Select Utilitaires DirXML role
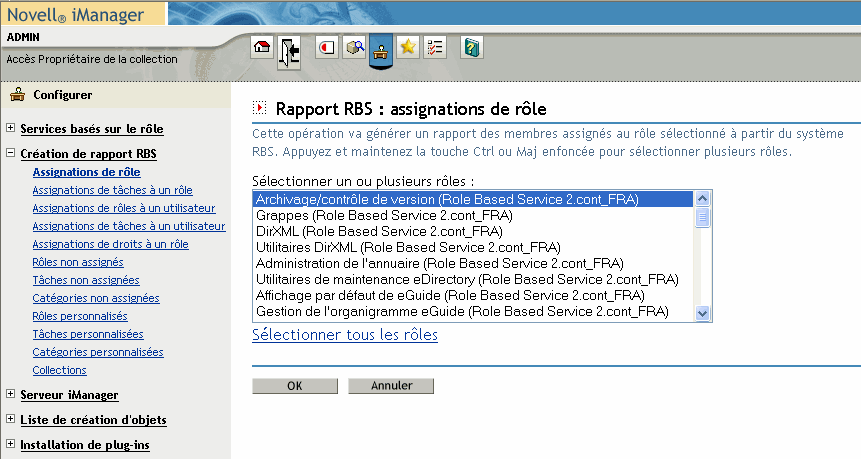 coord(473,248)
